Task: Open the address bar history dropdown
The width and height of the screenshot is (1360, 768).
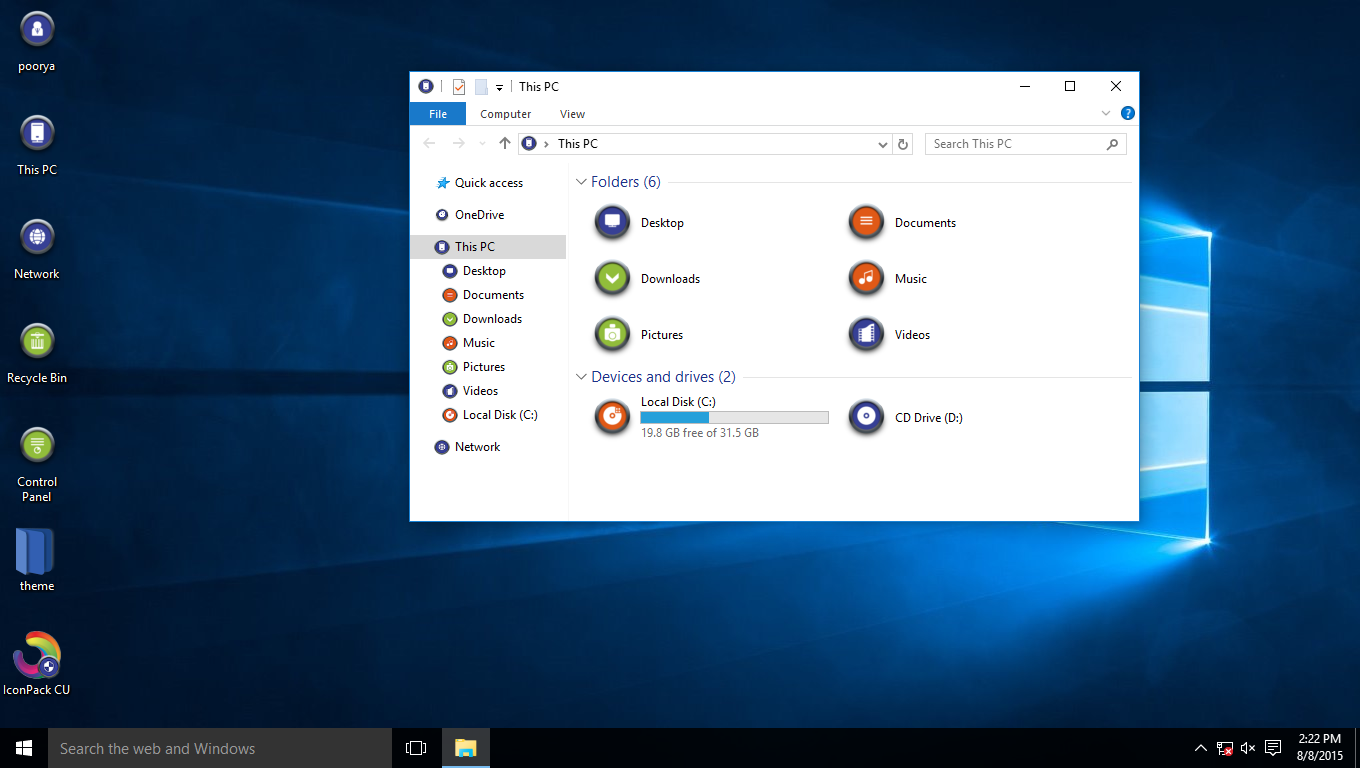Action: (x=881, y=144)
